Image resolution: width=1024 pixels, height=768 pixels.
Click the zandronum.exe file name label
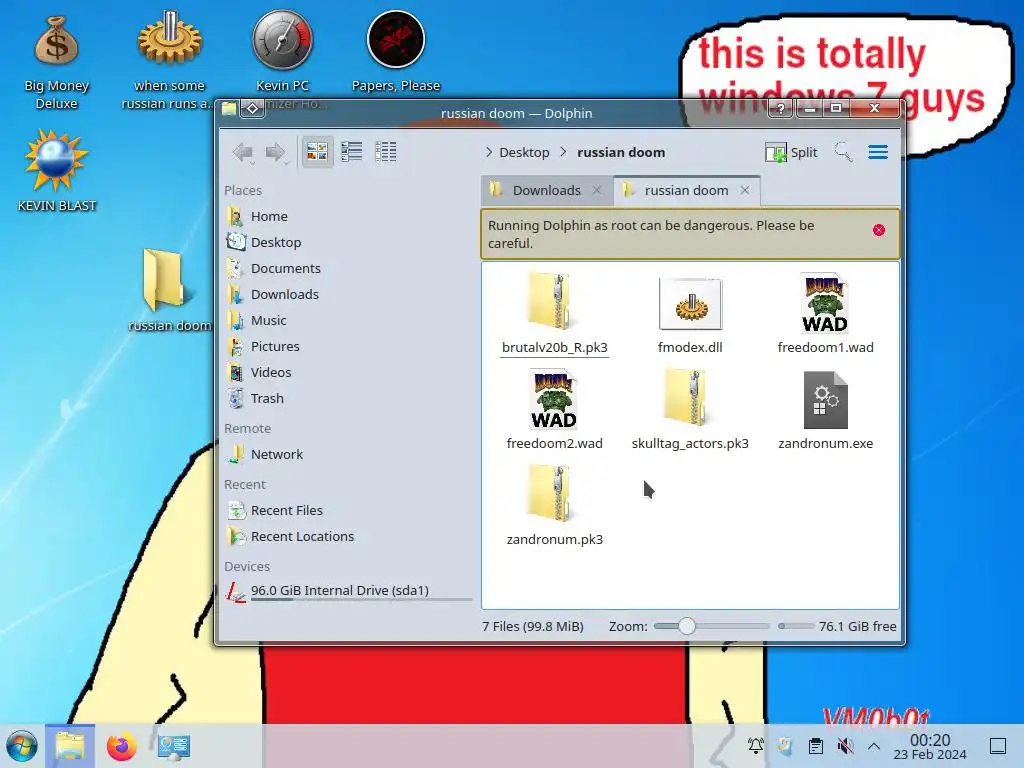pos(825,443)
